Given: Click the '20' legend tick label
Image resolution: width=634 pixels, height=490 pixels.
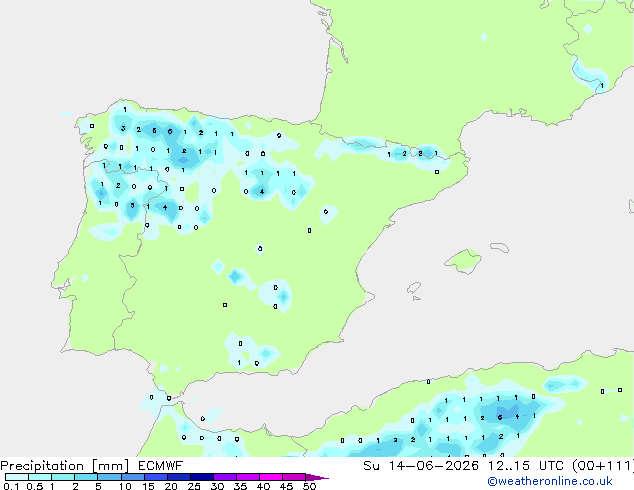Looking at the screenshot, I should point(171,486).
